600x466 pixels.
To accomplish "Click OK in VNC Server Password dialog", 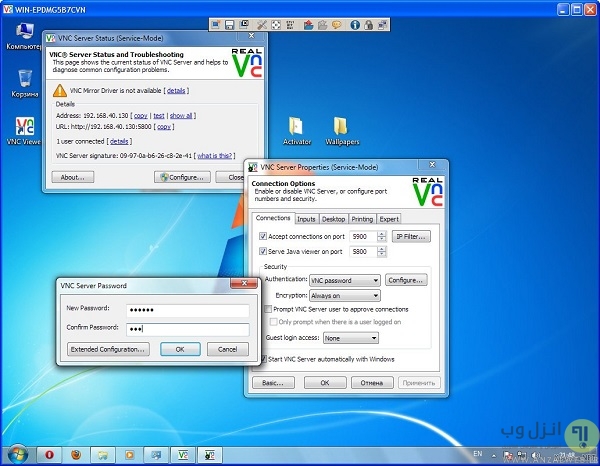I will 180,349.
